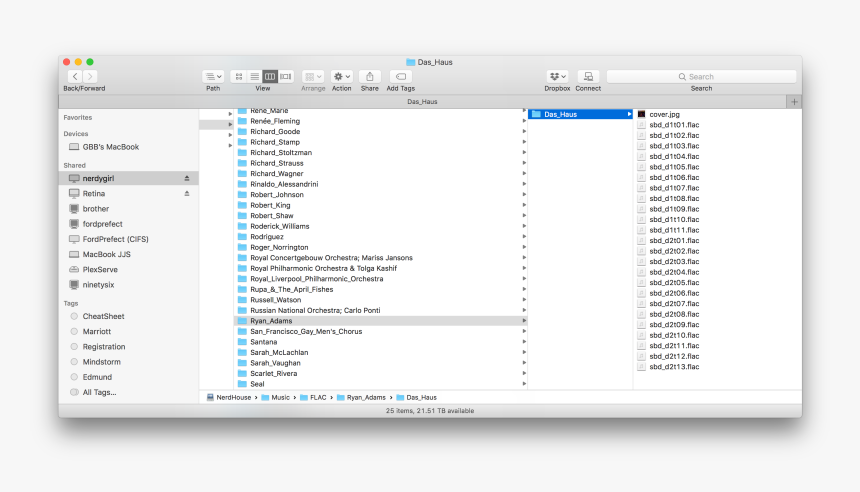Focus the Search field

coord(701,77)
